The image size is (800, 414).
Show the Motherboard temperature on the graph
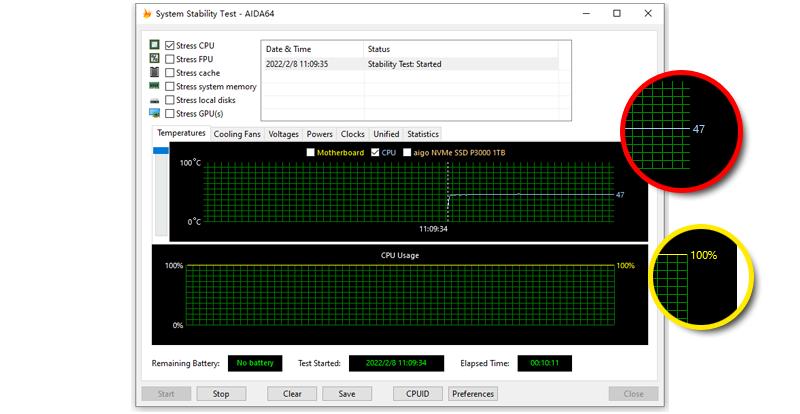click(x=310, y=152)
